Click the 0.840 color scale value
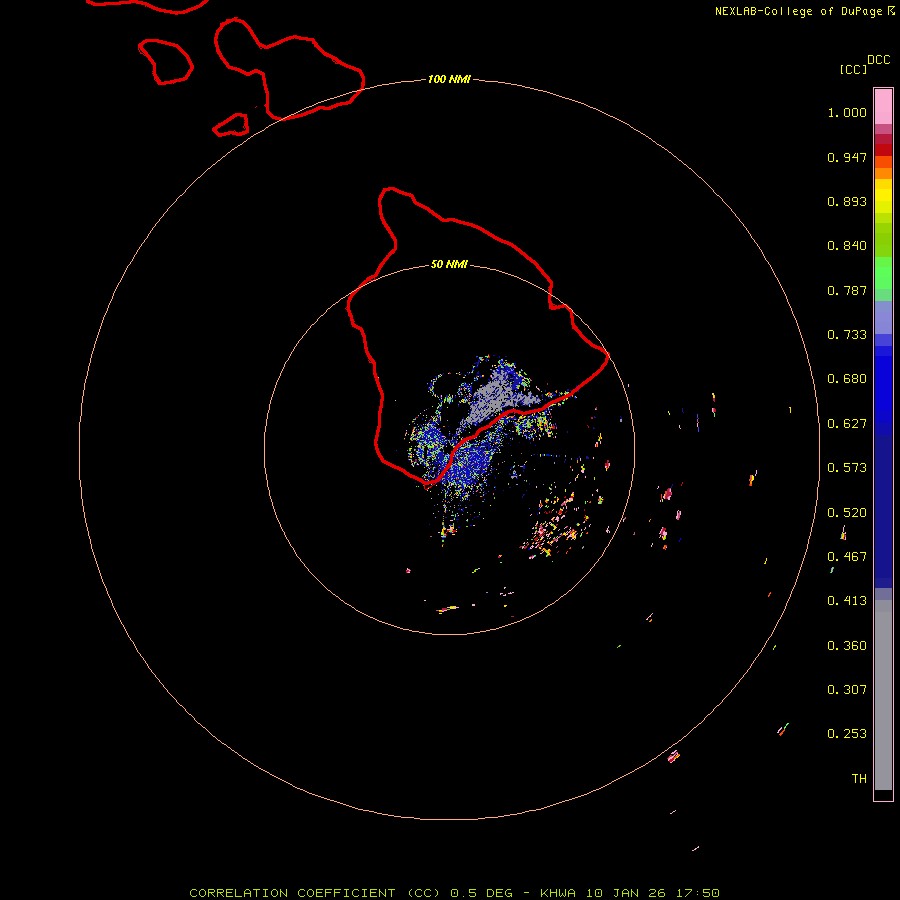Screen dimensions: 900x900 pos(847,246)
